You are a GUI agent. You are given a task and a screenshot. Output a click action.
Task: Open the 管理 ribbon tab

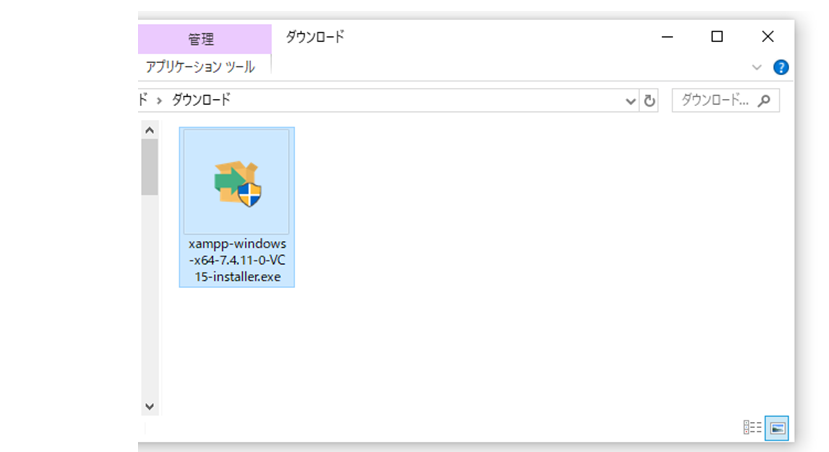click(205, 39)
